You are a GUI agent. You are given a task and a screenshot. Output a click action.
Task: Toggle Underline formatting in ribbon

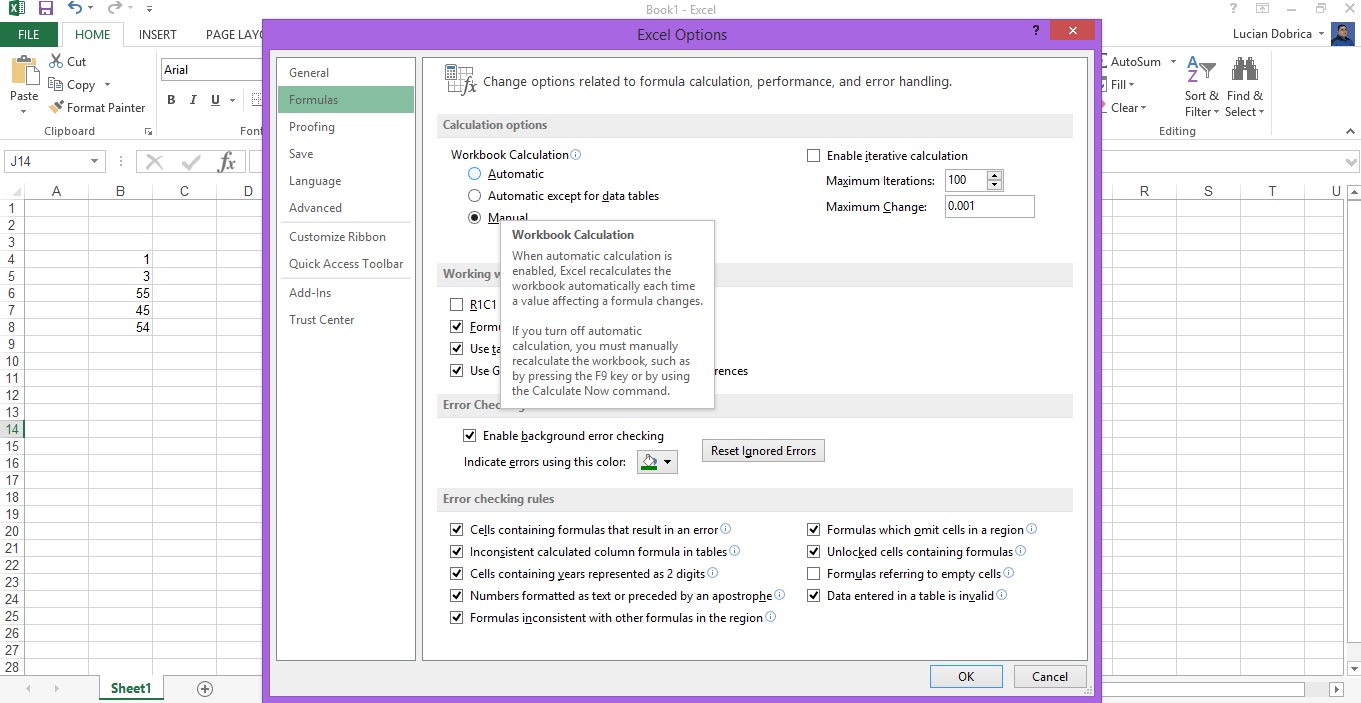[x=216, y=100]
